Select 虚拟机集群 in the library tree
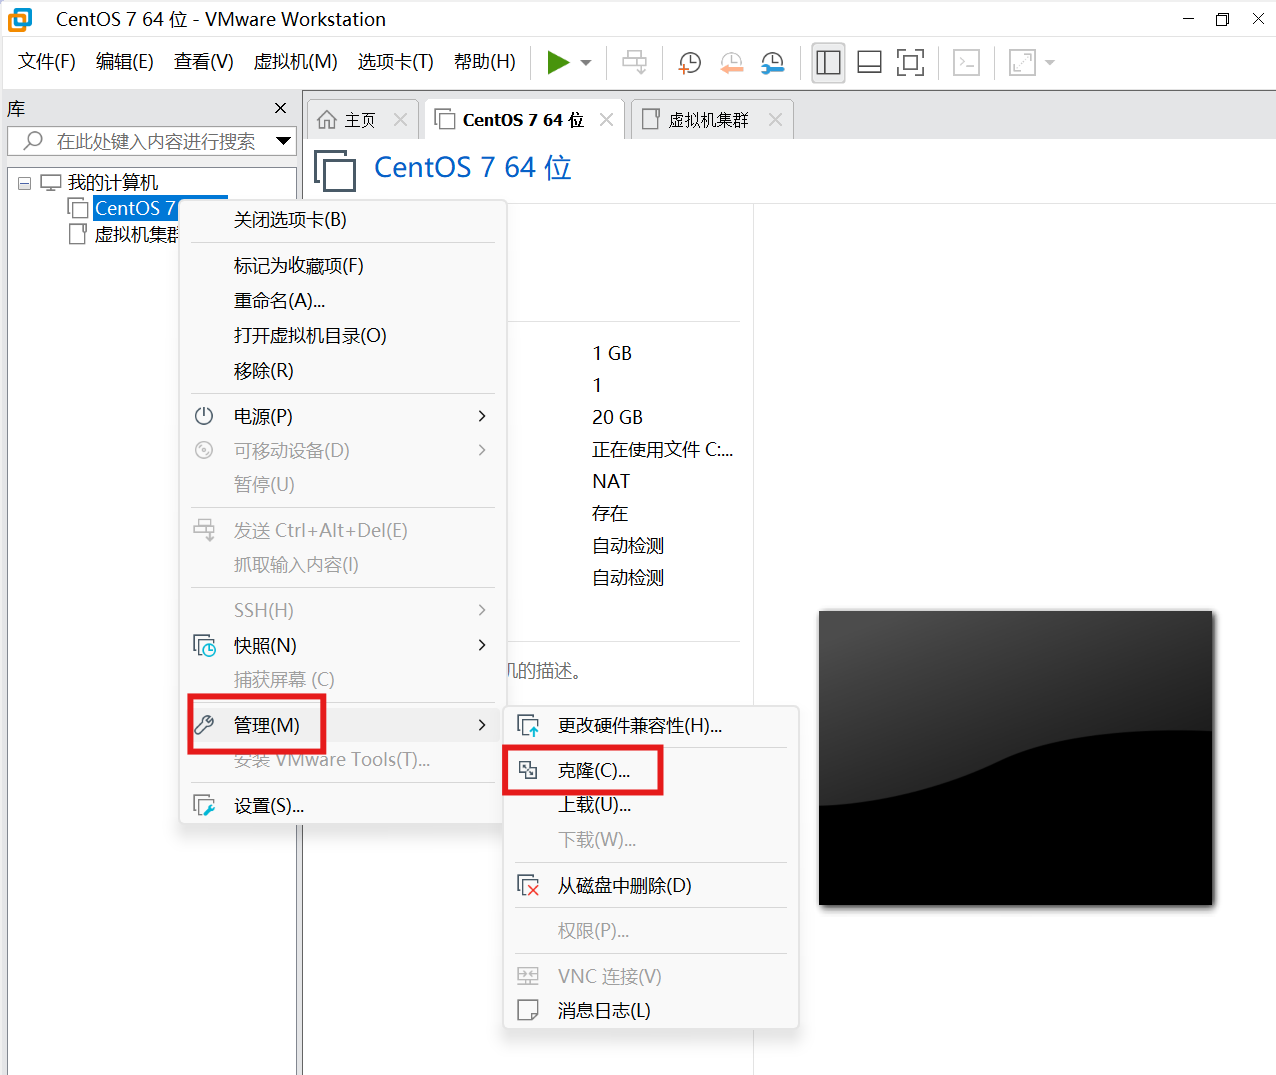Screen dimensions: 1276x1075 click(136, 234)
